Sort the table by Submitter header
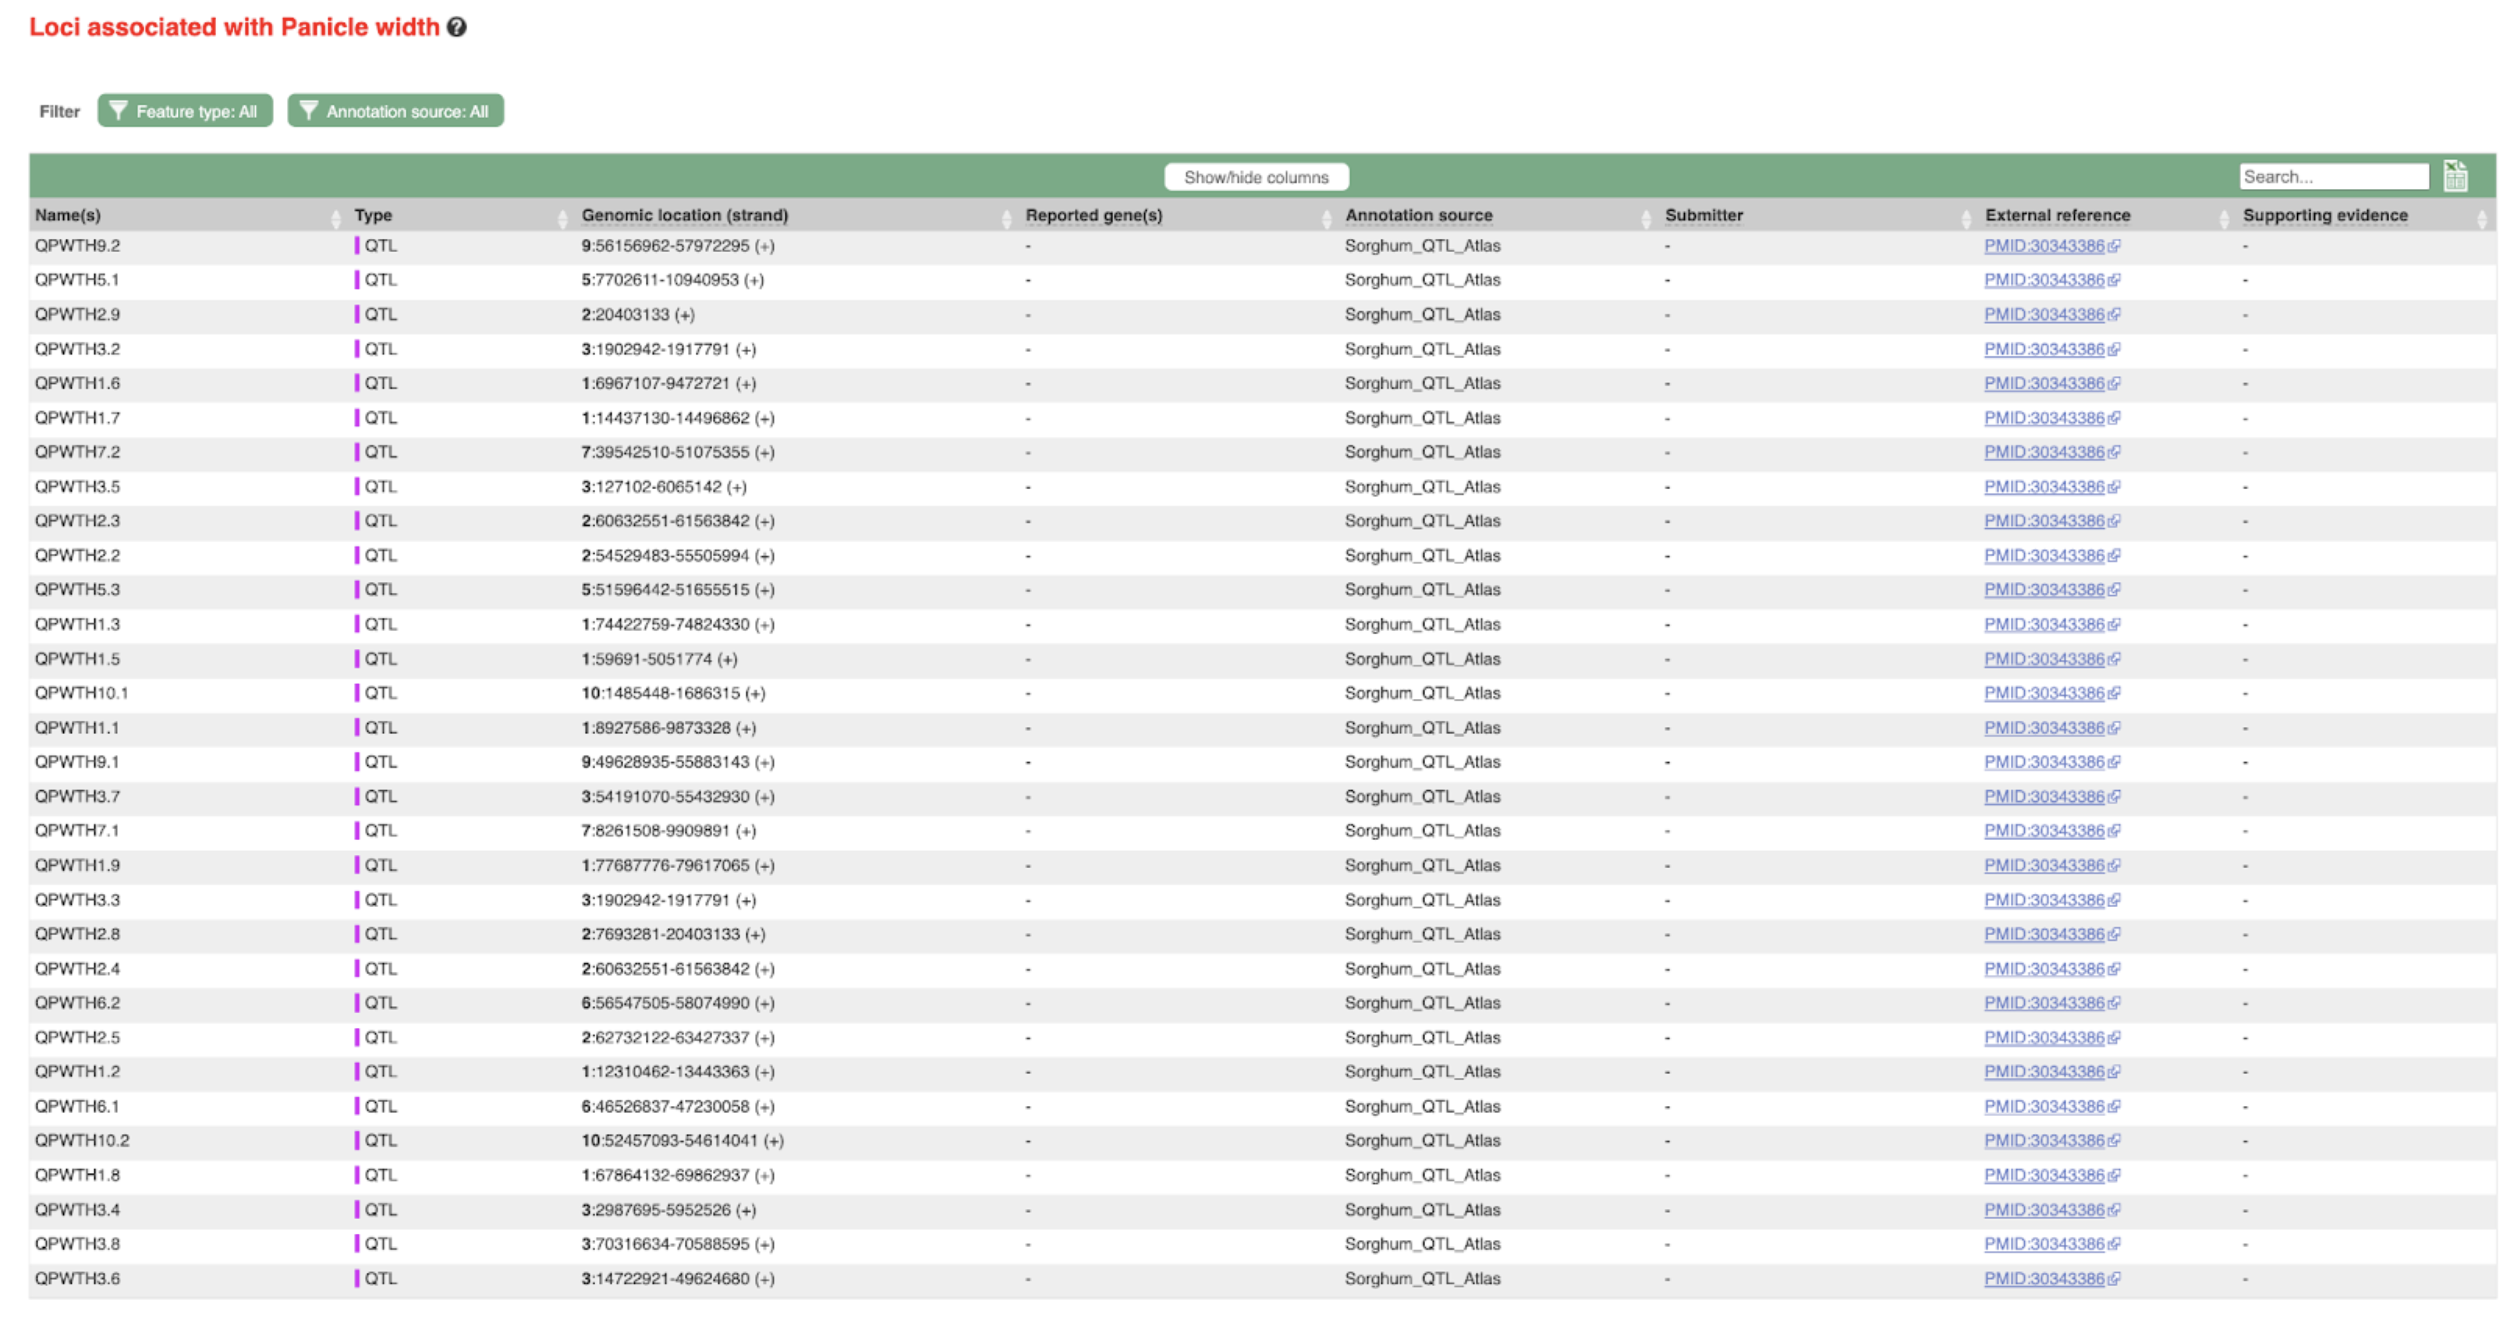 coord(1703,215)
